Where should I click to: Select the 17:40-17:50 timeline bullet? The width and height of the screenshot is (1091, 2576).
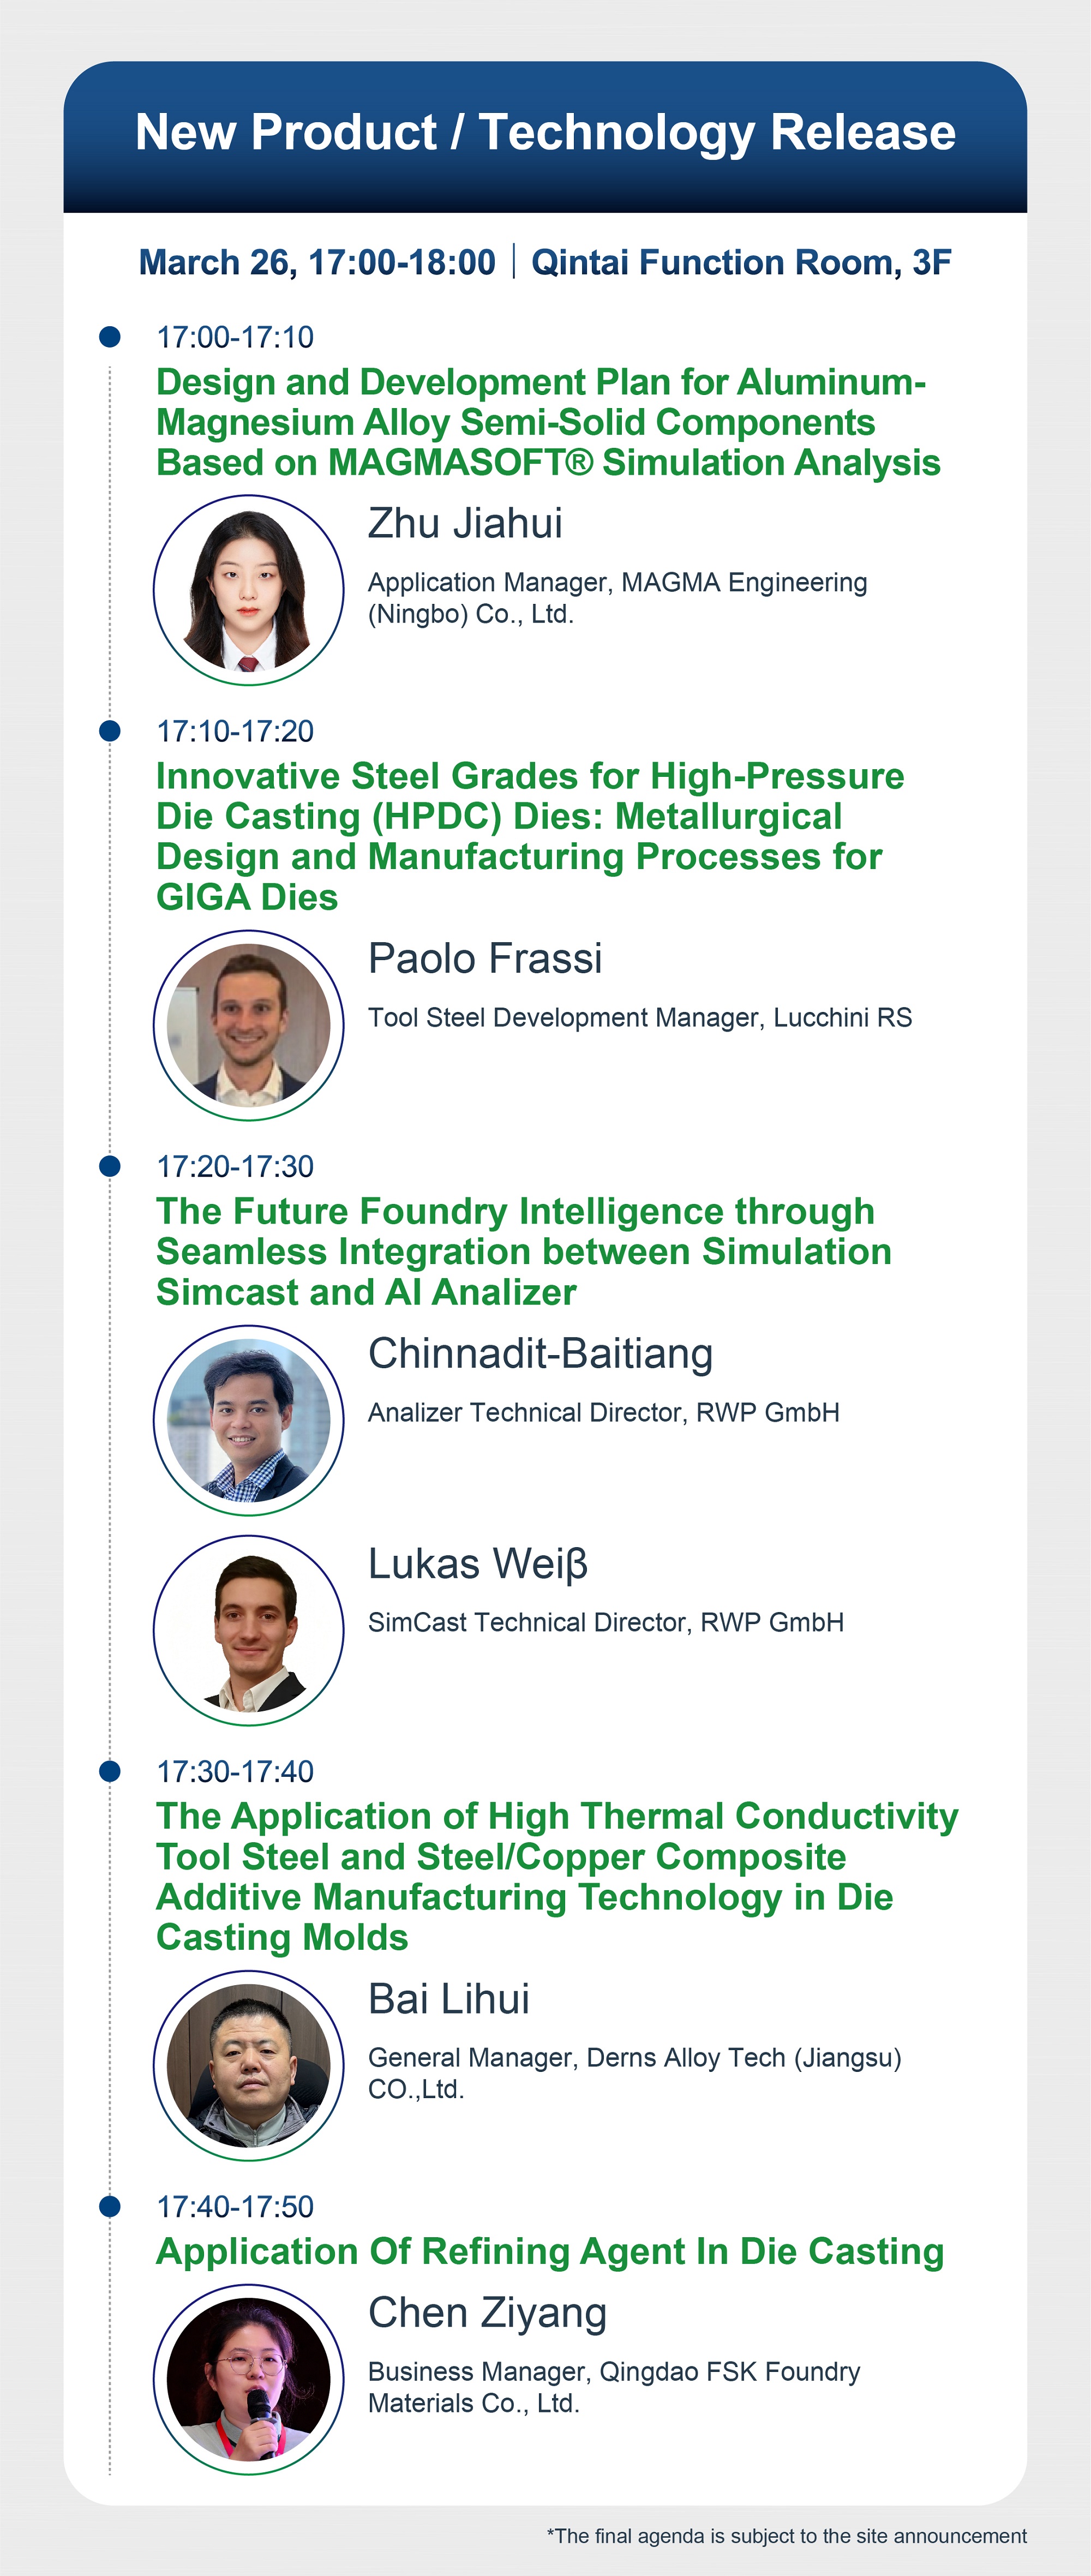point(110,2206)
